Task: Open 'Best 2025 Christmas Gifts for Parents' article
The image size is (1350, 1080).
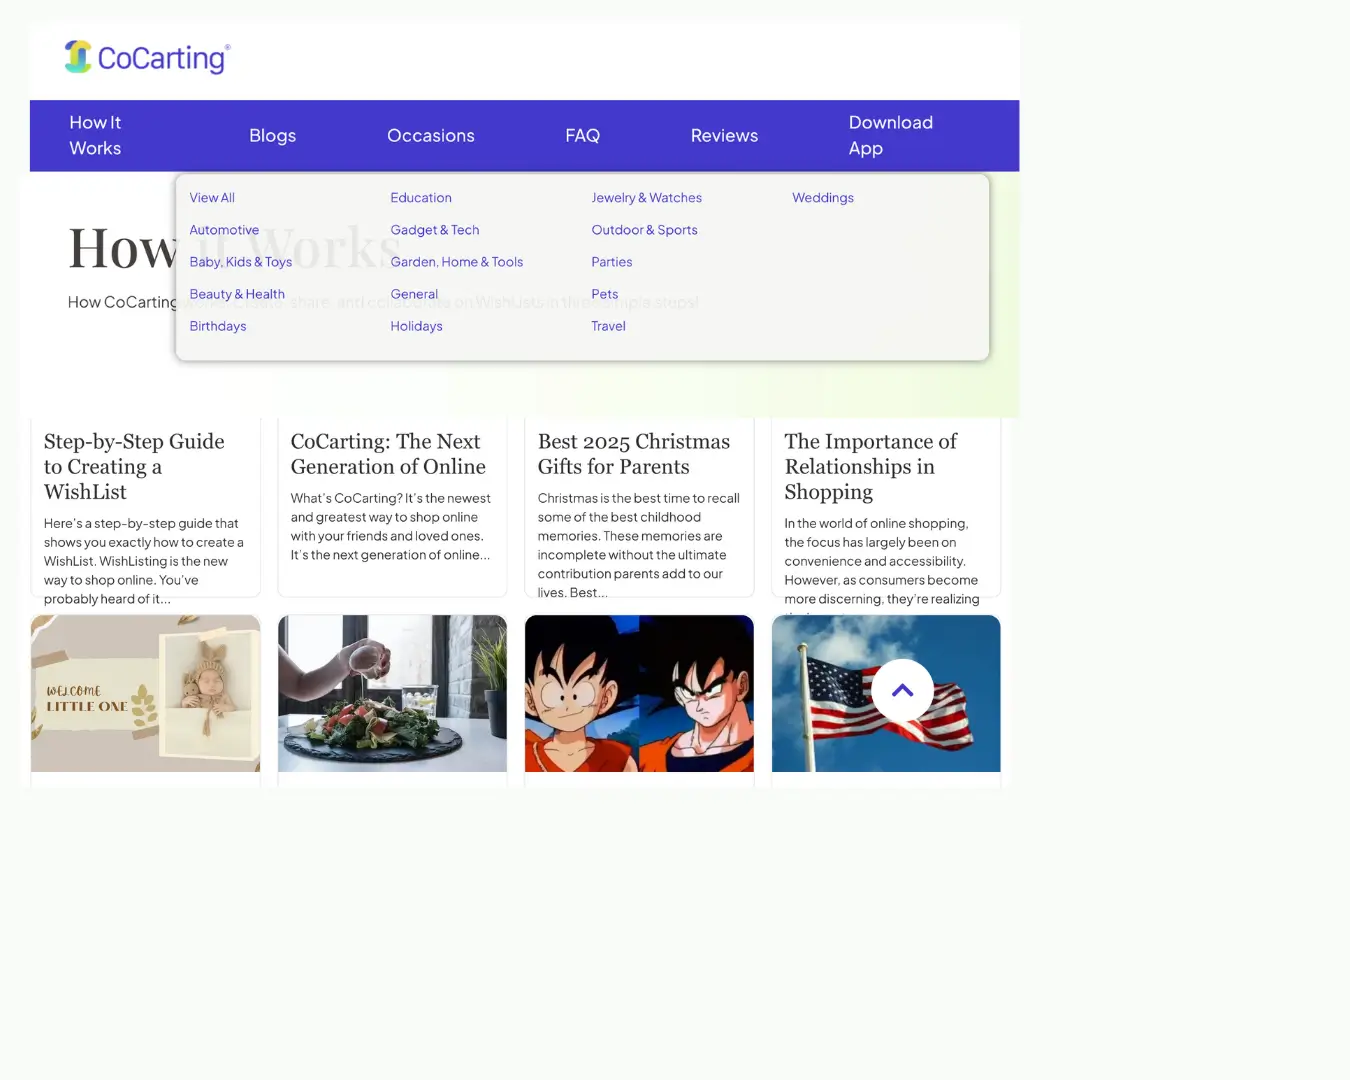Action: click(634, 453)
